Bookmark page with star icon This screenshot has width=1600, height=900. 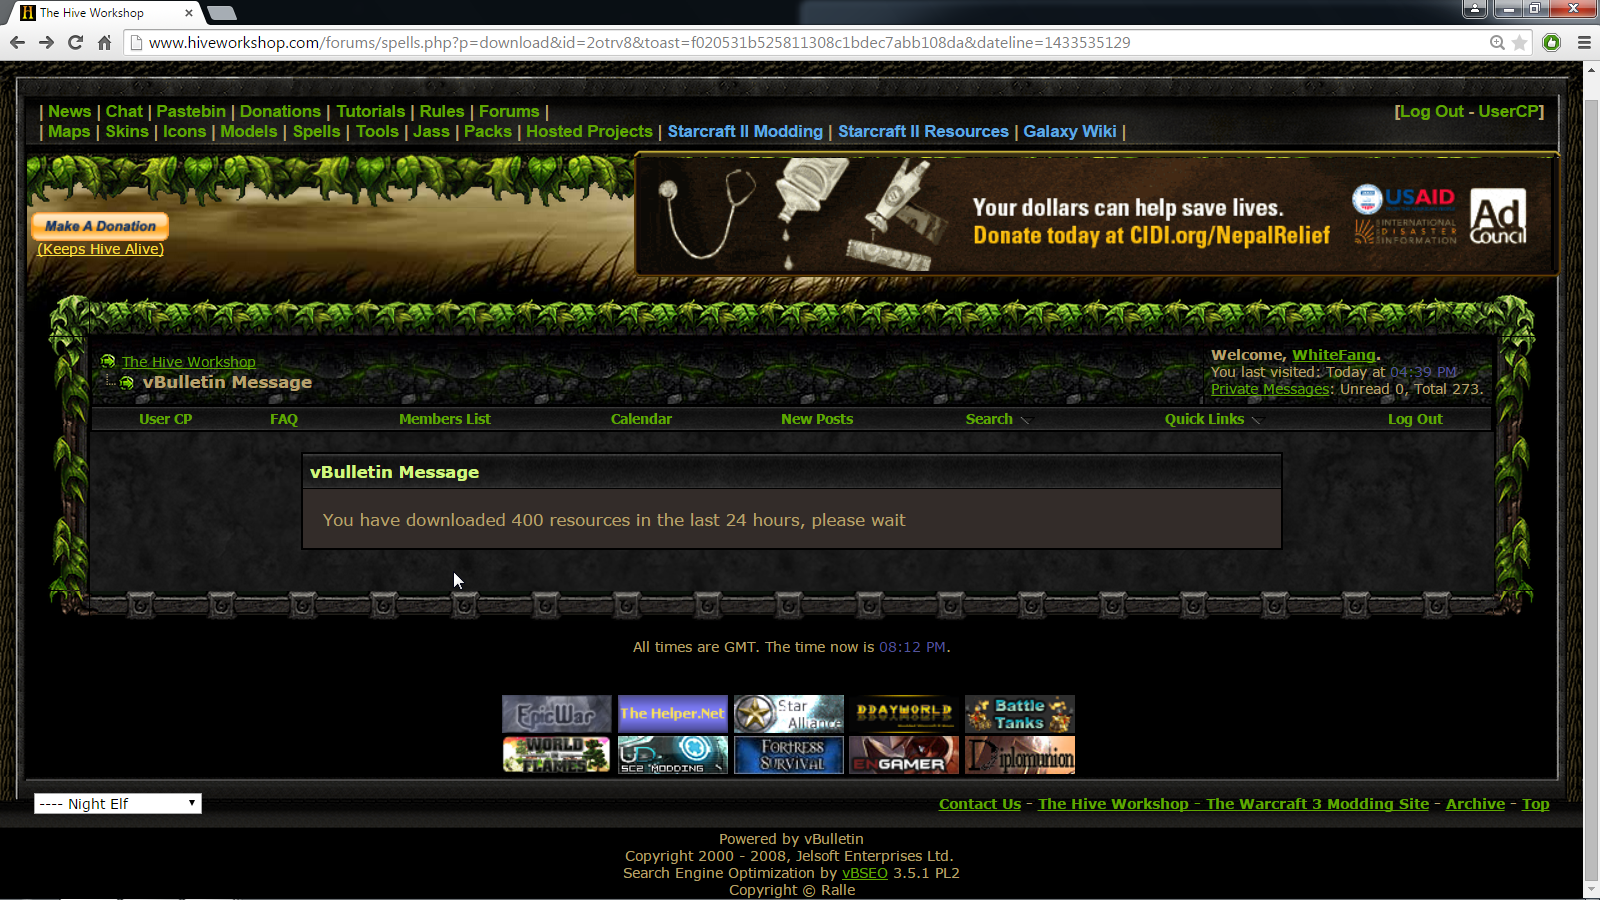(1519, 42)
